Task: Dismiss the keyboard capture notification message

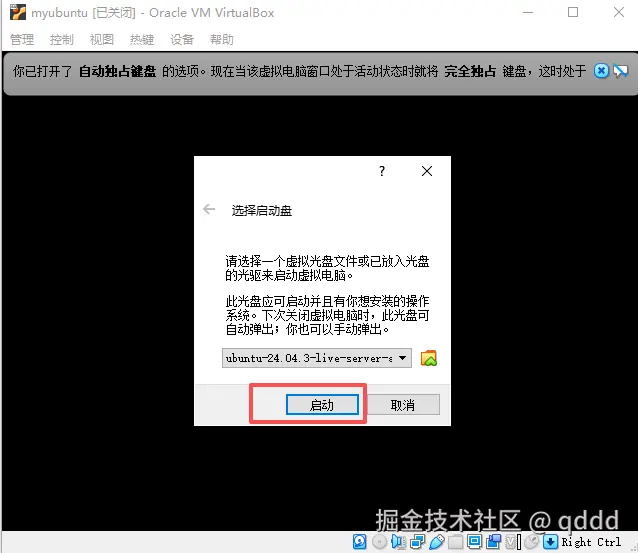Action: 601,71
